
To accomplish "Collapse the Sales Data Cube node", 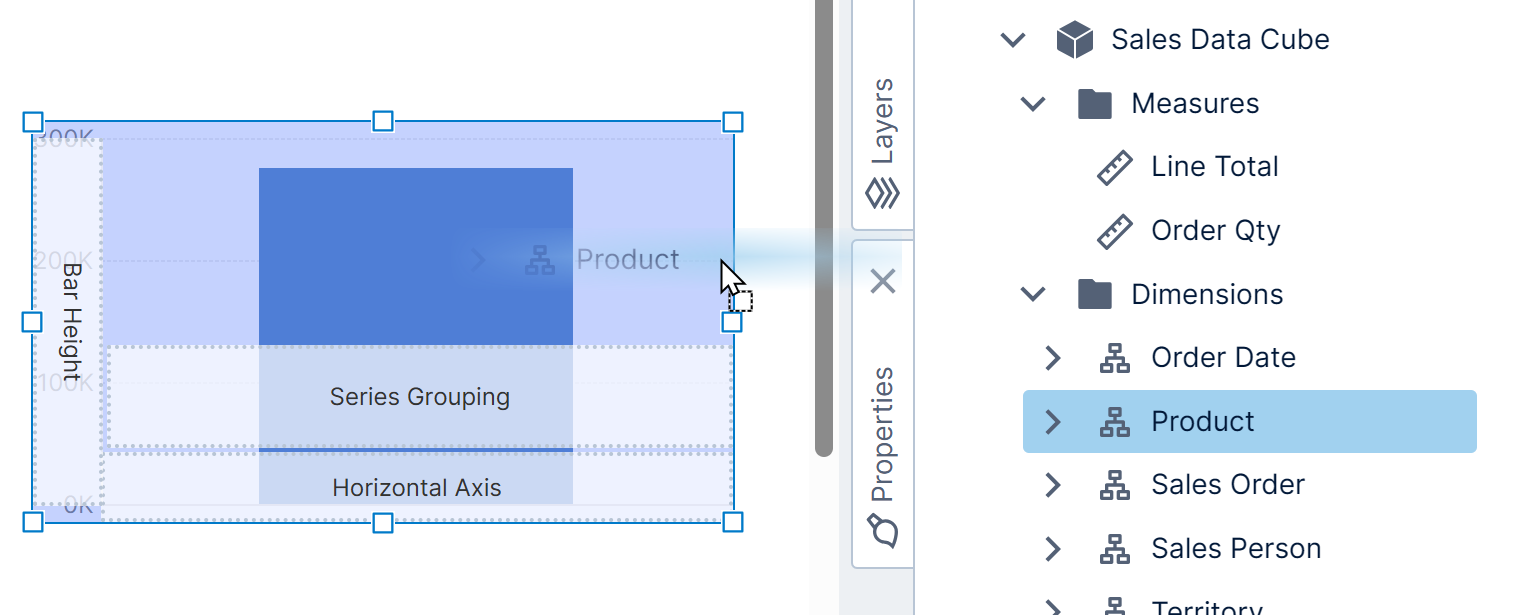I will coord(1013,40).
